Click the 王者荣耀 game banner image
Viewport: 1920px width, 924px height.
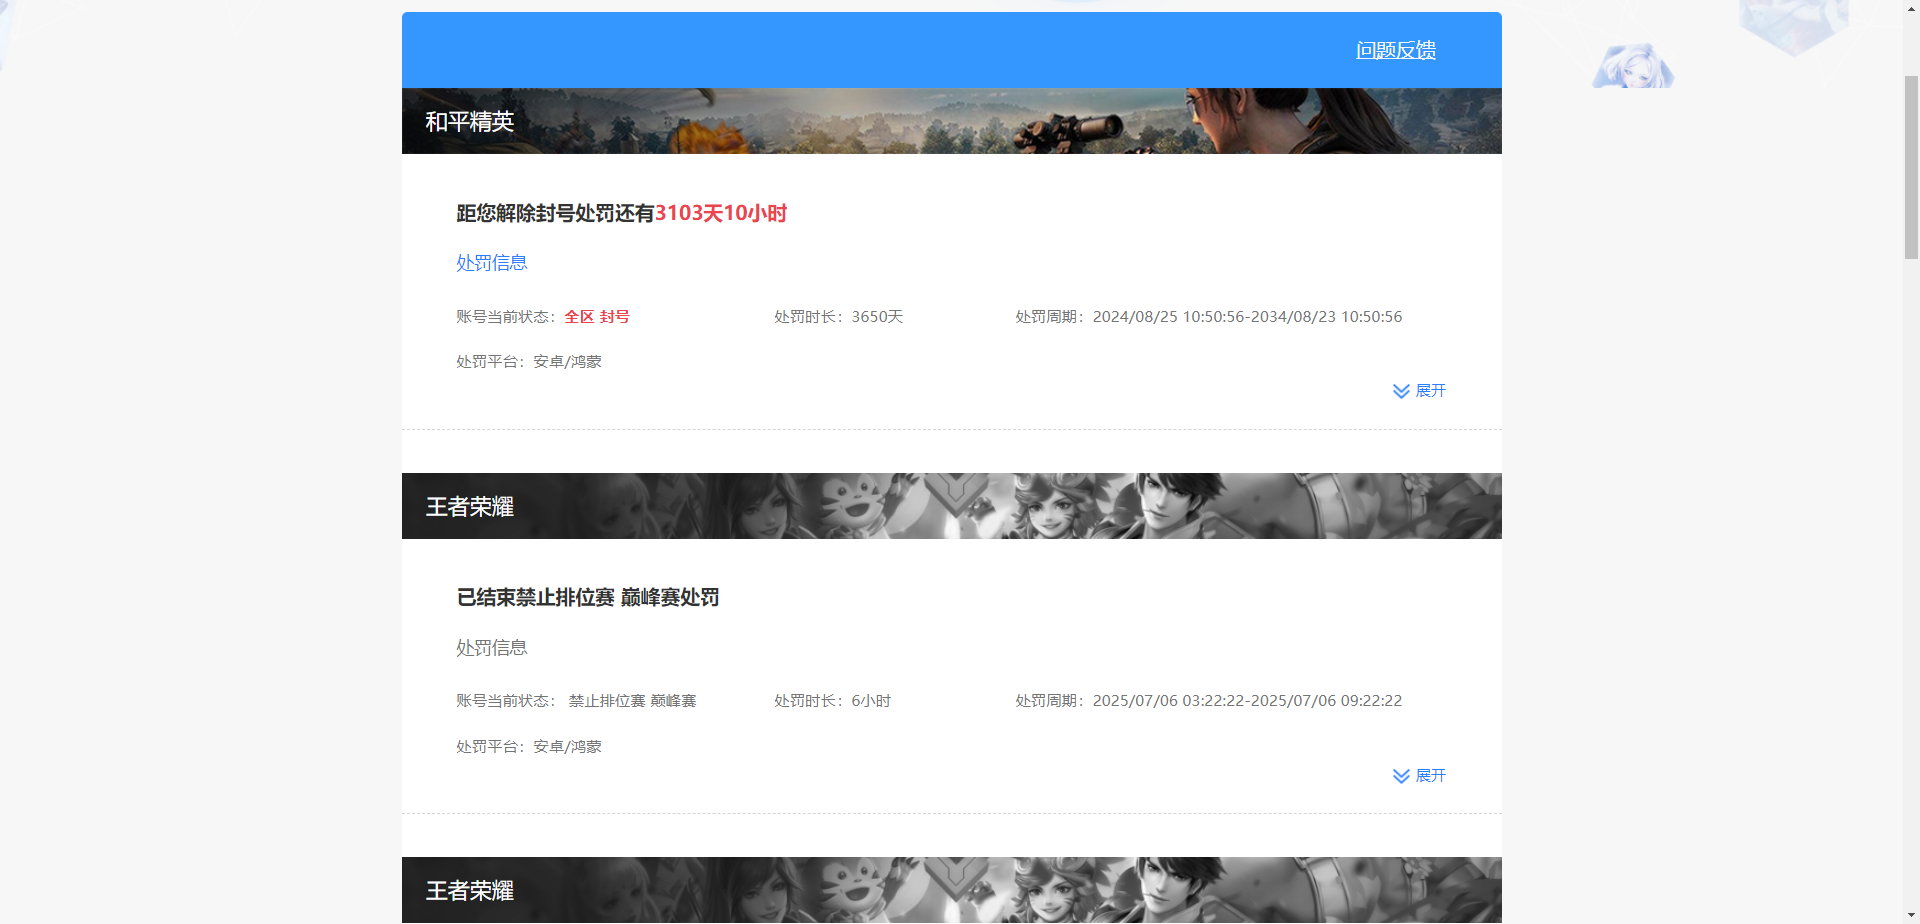(950, 505)
